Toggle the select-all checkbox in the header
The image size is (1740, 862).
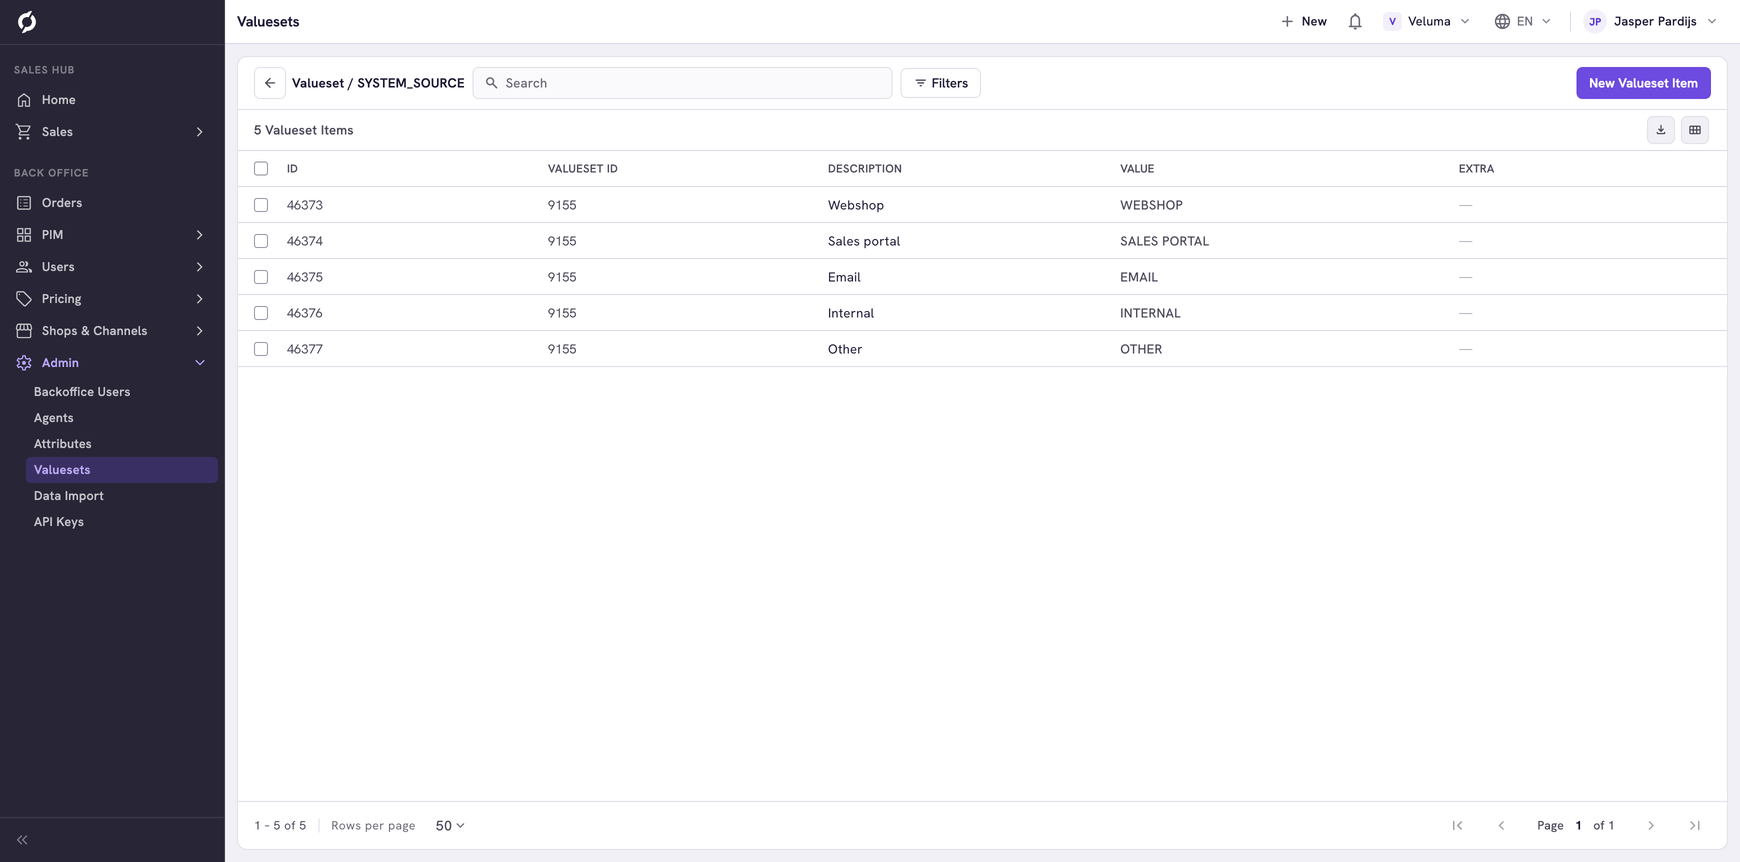[x=261, y=169]
